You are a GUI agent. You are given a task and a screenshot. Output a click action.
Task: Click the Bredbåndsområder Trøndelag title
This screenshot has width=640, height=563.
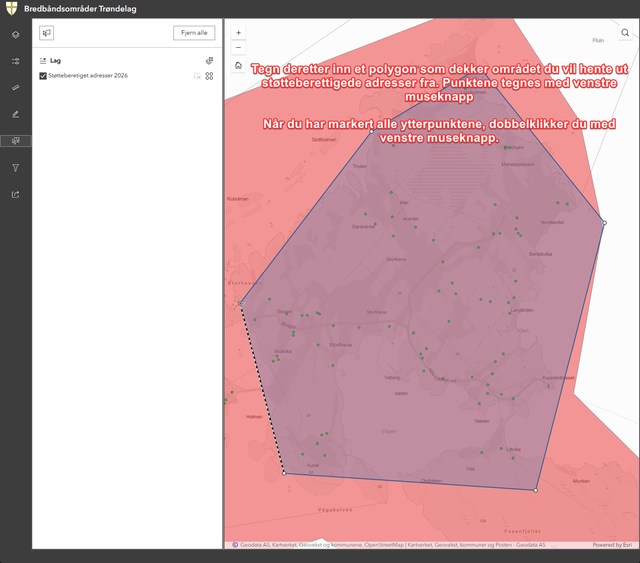[x=80, y=9]
